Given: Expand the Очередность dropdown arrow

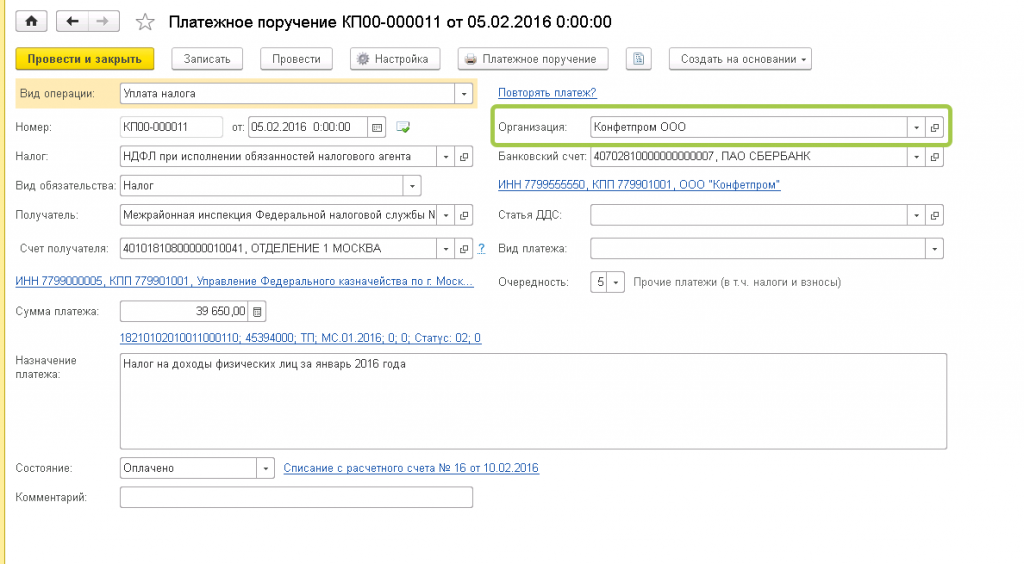Looking at the screenshot, I should click(x=616, y=282).
